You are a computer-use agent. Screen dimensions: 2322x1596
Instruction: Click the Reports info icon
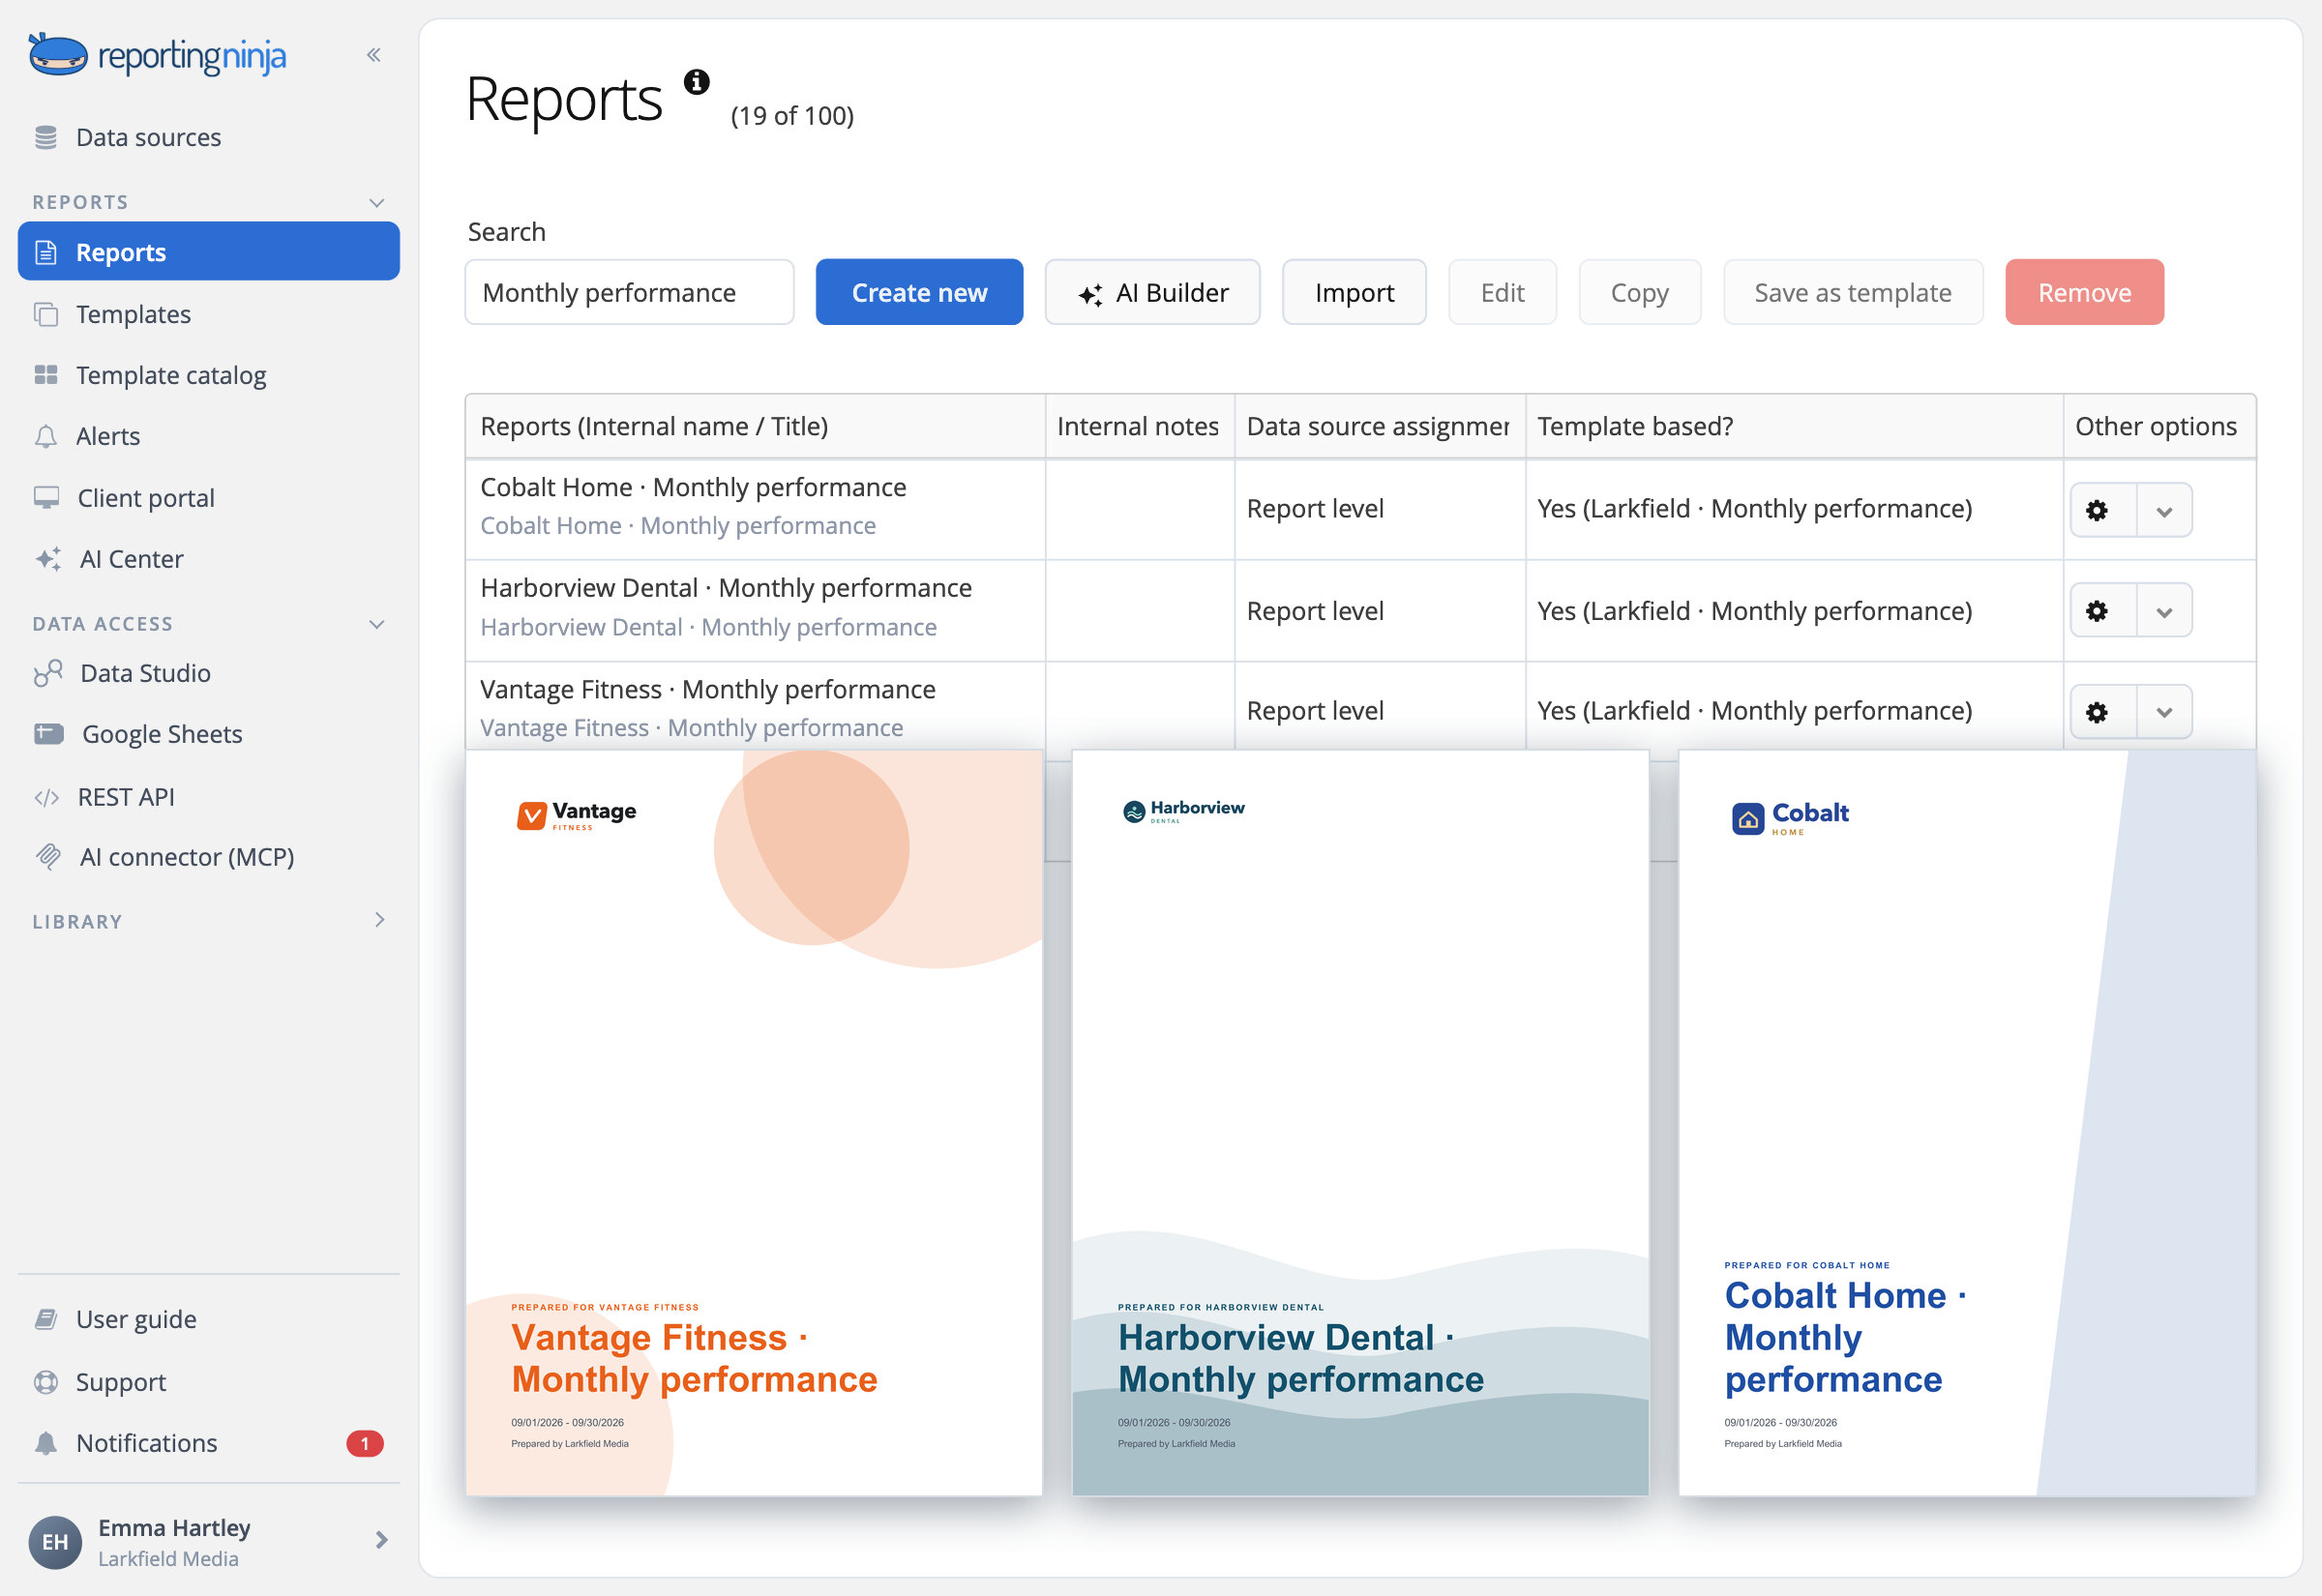pos(697,82)
